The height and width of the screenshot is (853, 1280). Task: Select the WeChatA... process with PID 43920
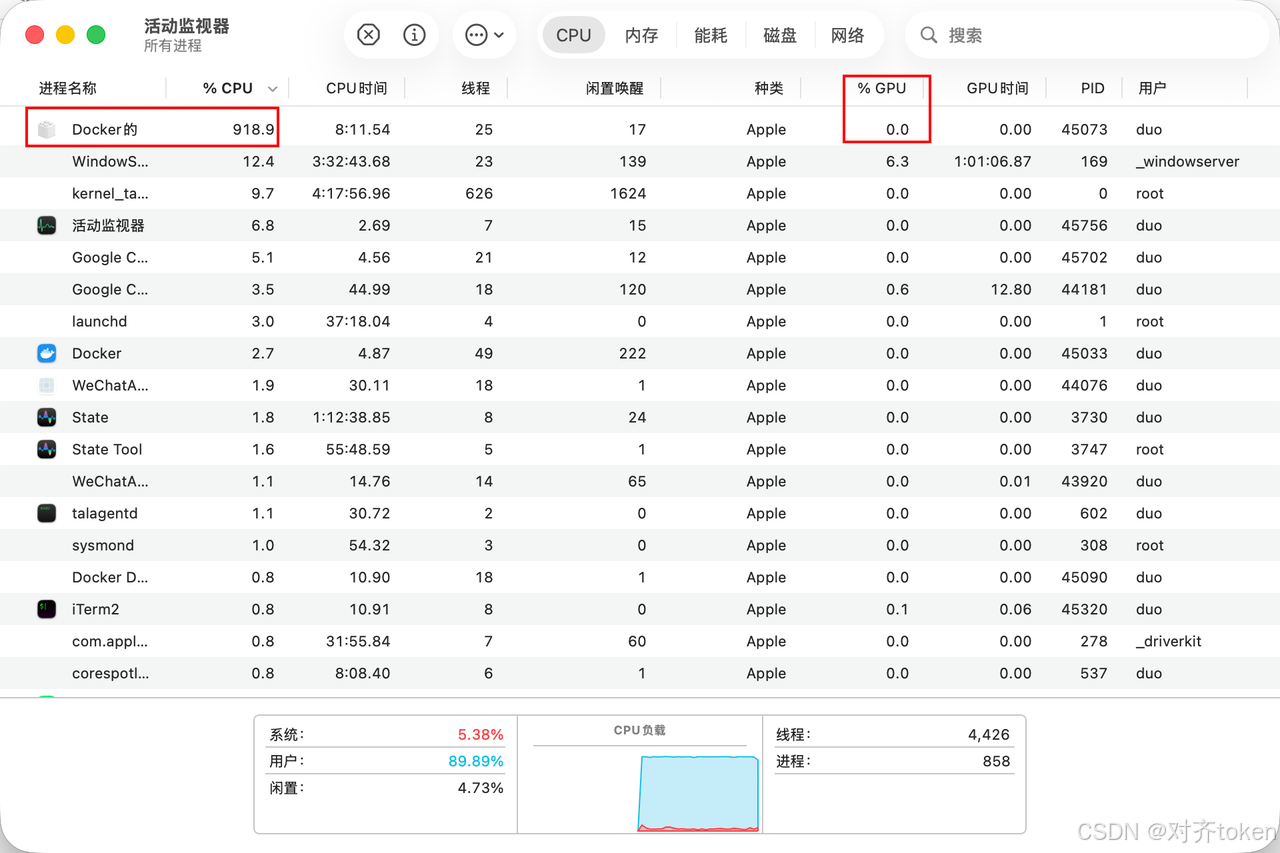pyautogui.click(x=110, y=481)
